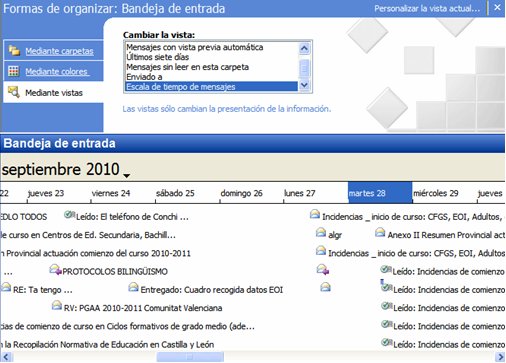
Task: Click the views icon beside Mediante vistas
Action: tap(14, 92)
